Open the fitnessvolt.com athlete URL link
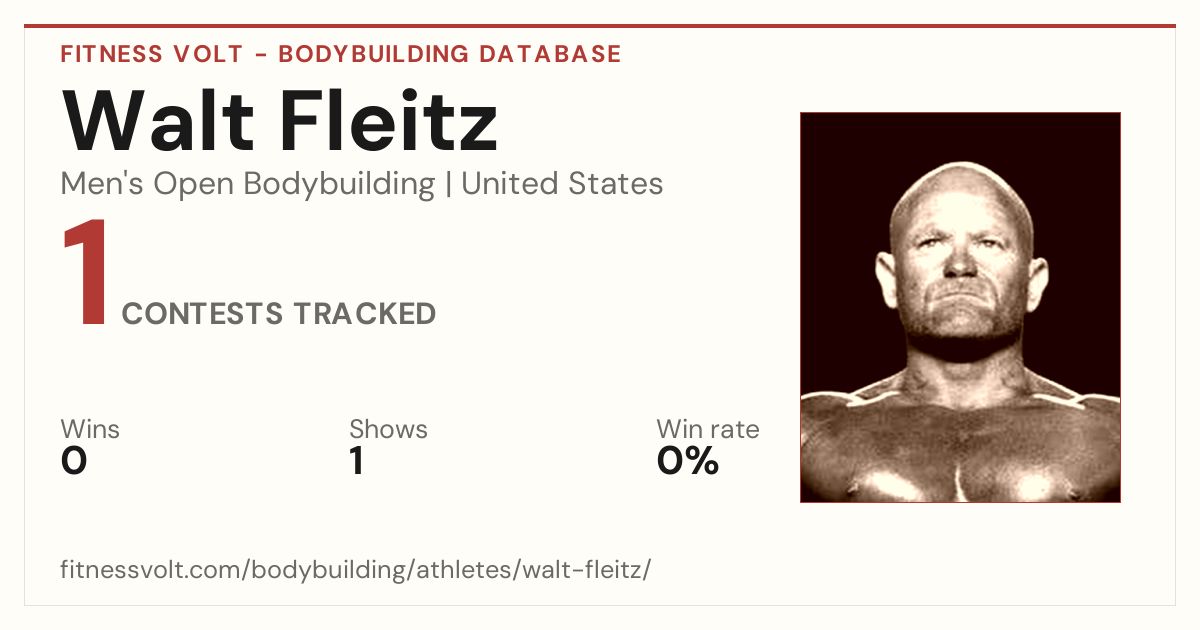Screen dimensions: 1200x630 pyautogui.click(x=356, y=571)
